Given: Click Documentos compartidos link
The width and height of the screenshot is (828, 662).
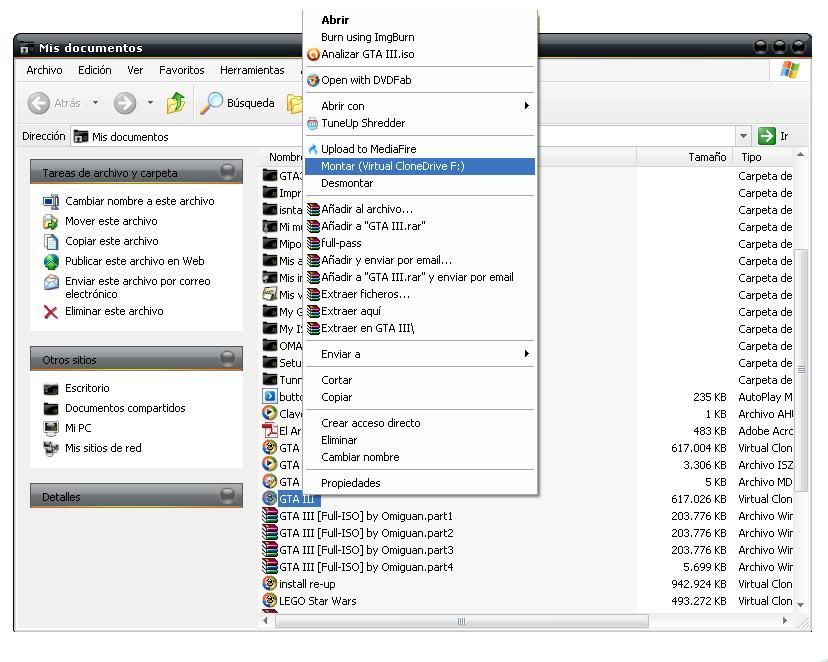Looking at the screenshot, I should click(125, 408).
